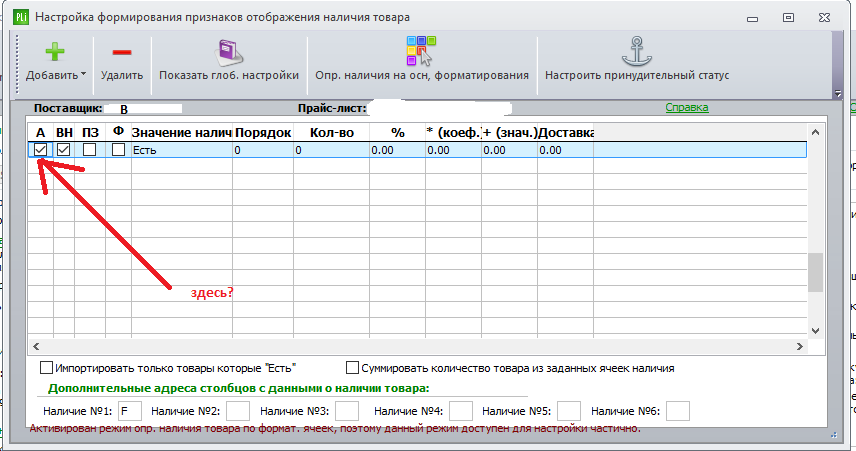856x451 pixels.
Task: Click the * (коеф.) column header
Action: [454, 133]
